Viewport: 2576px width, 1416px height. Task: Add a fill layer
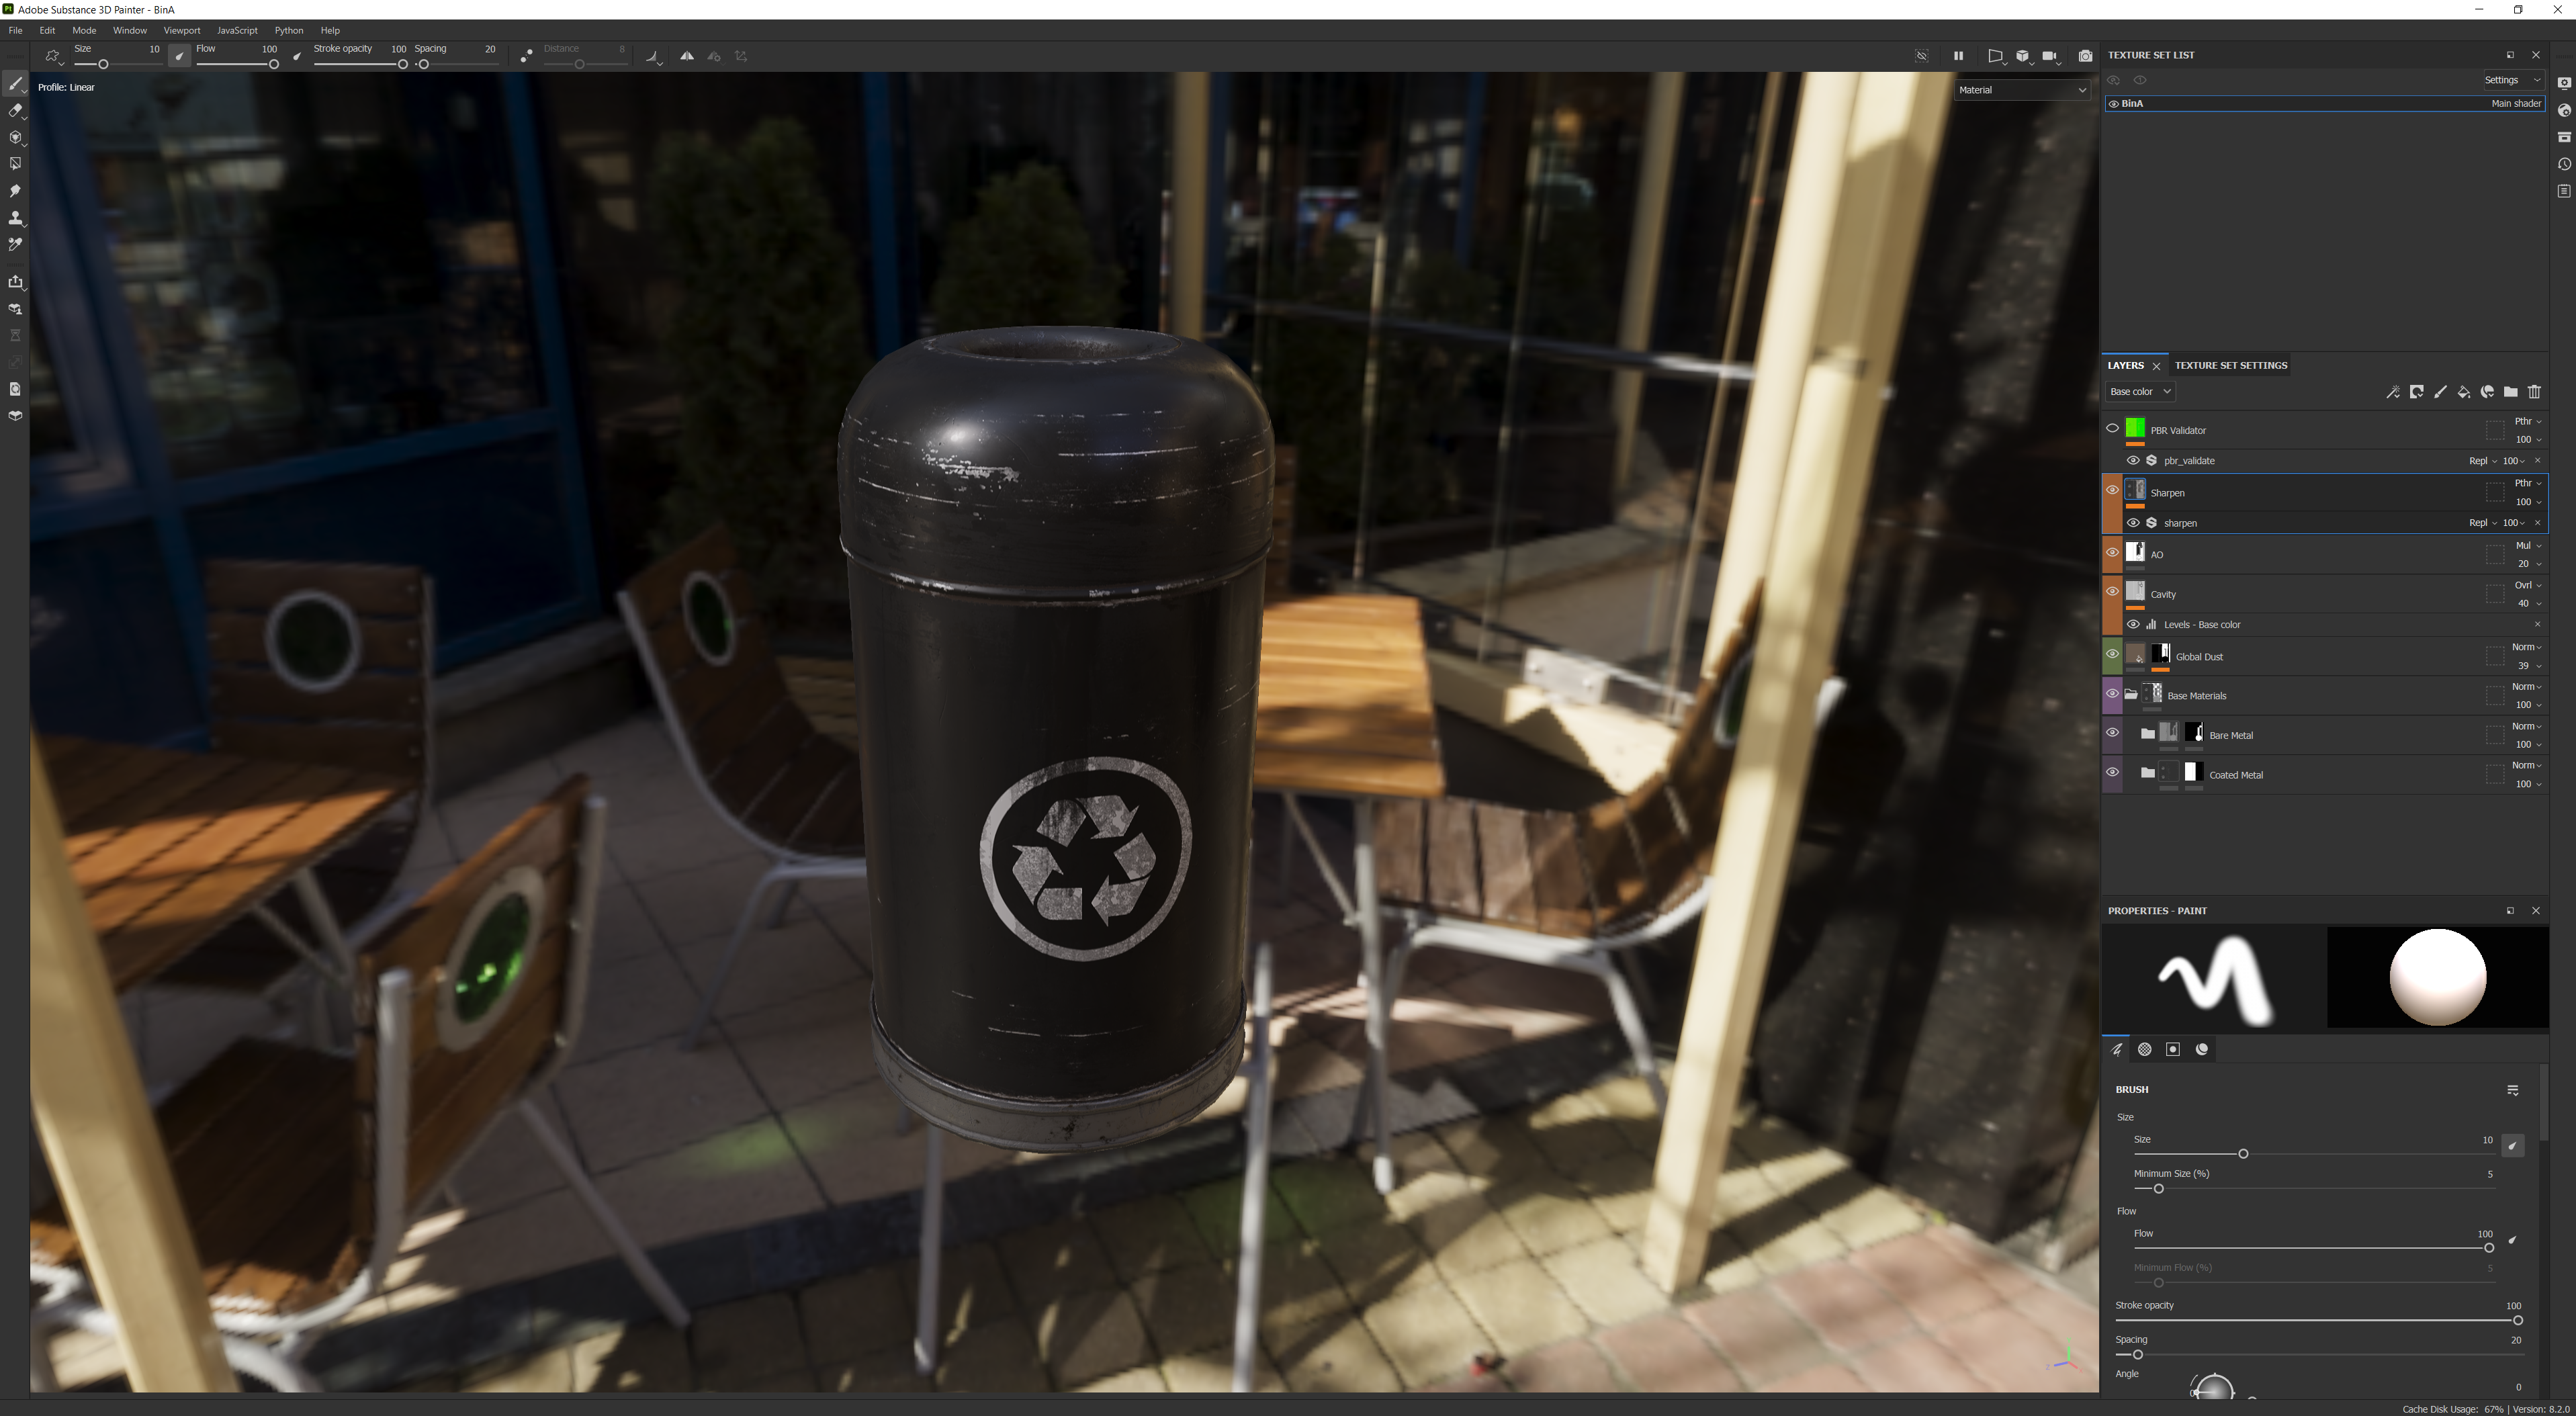coord(2464,392)
